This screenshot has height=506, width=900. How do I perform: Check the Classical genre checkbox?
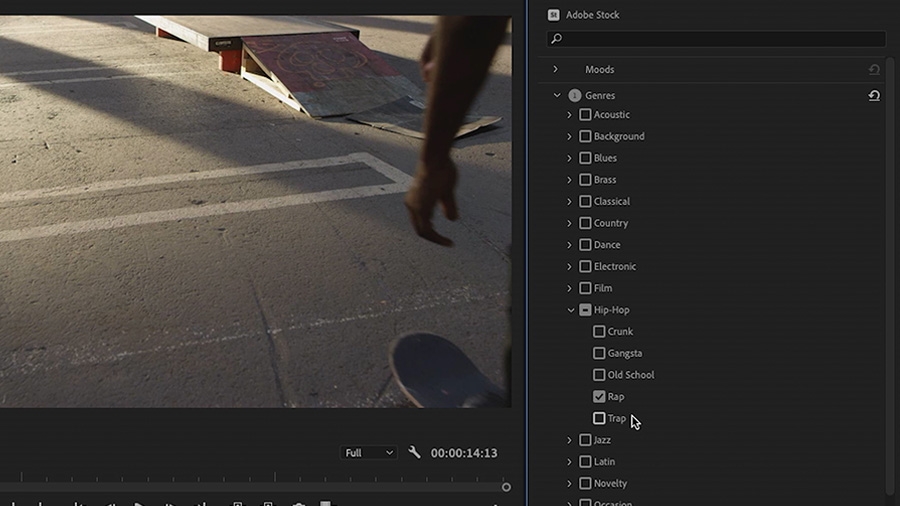585,201
